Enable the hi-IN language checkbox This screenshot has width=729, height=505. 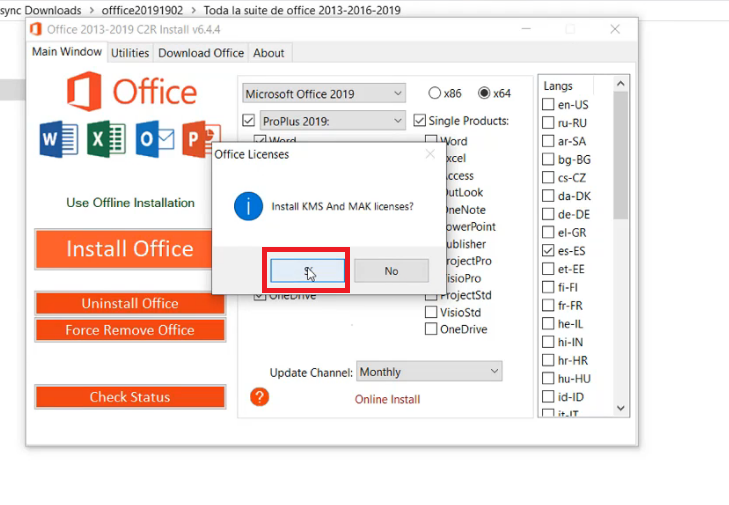click(548, 342)
